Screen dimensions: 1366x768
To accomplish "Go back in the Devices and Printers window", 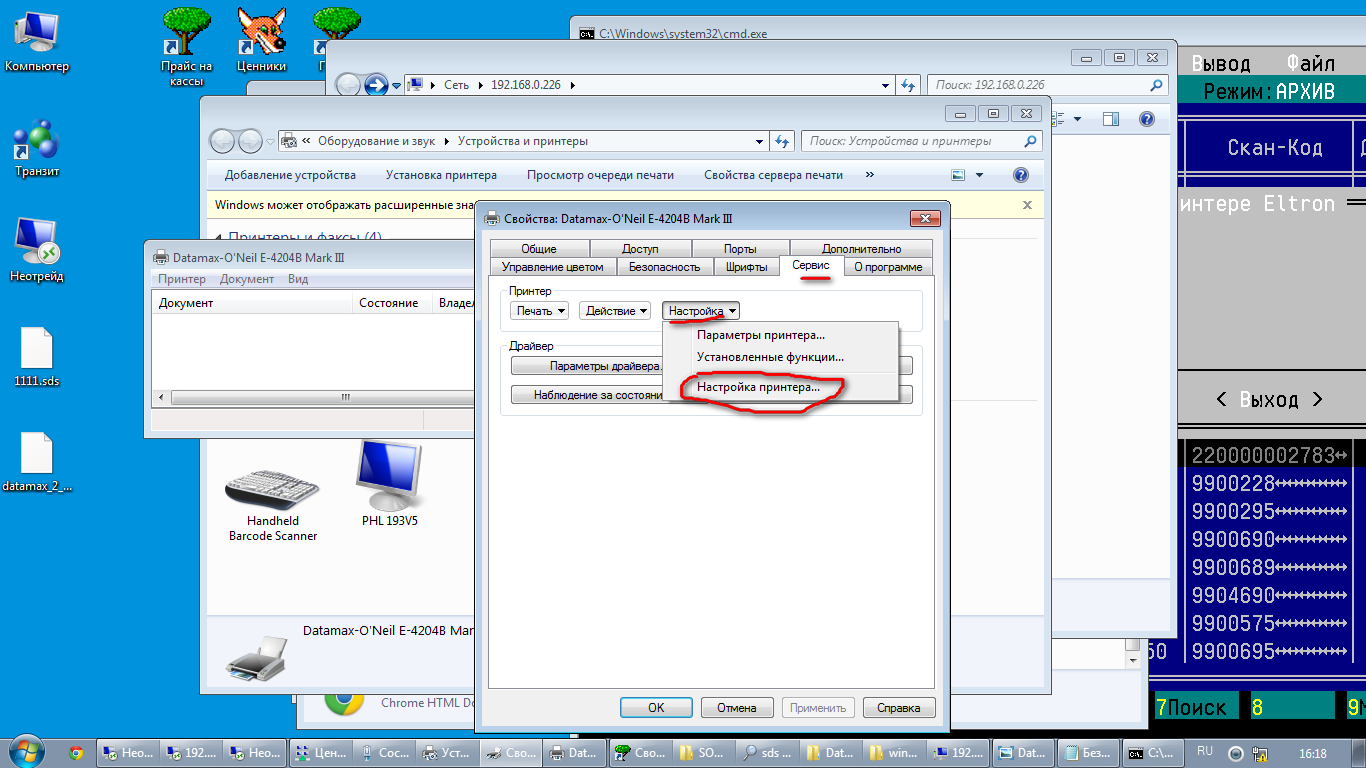I will click(x=222, y=141).
